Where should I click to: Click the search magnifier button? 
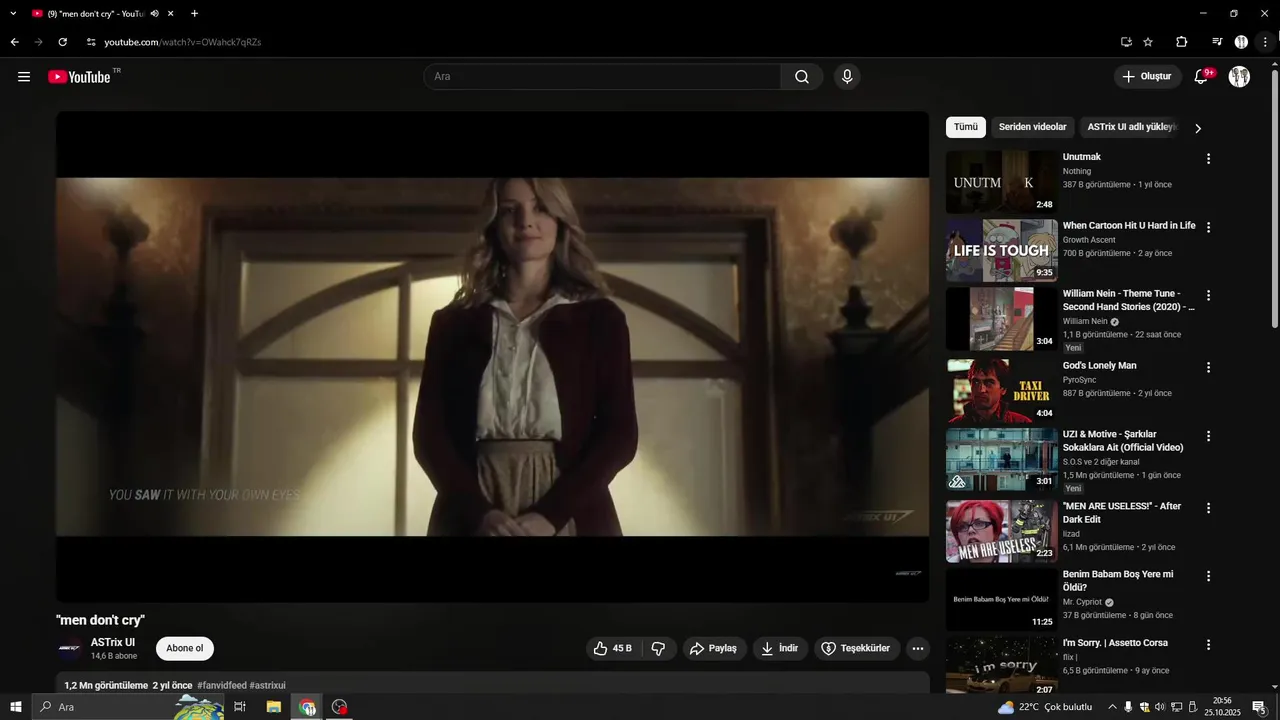coord(802,77)
